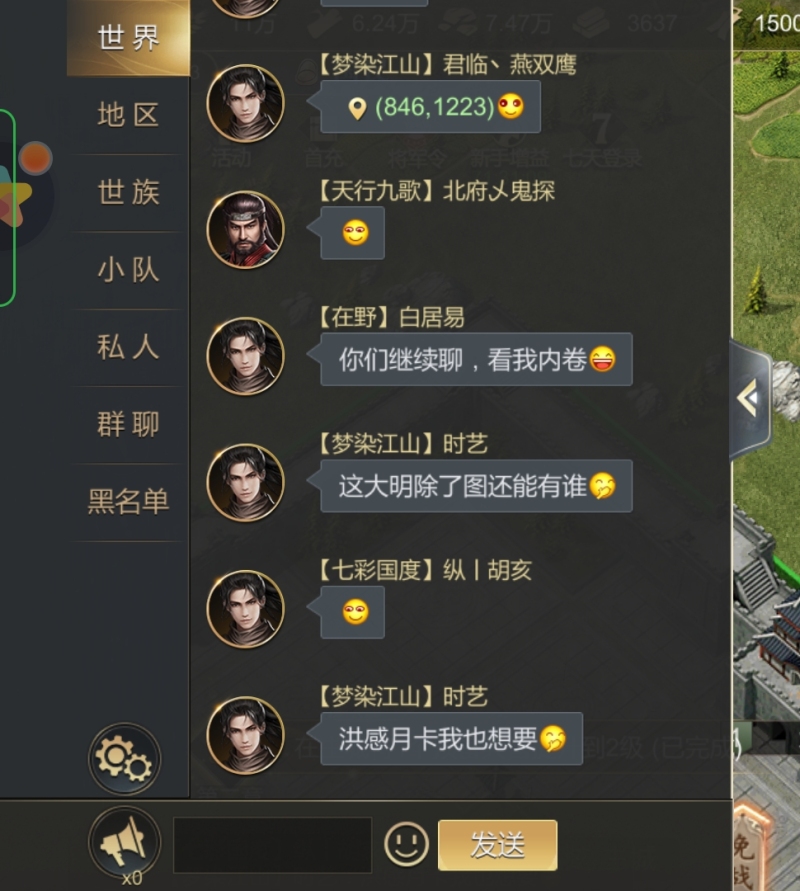Screen dimensions: 800x891
Task: Open the 黑名单 blacklist tab
Action: pos(128,502)
